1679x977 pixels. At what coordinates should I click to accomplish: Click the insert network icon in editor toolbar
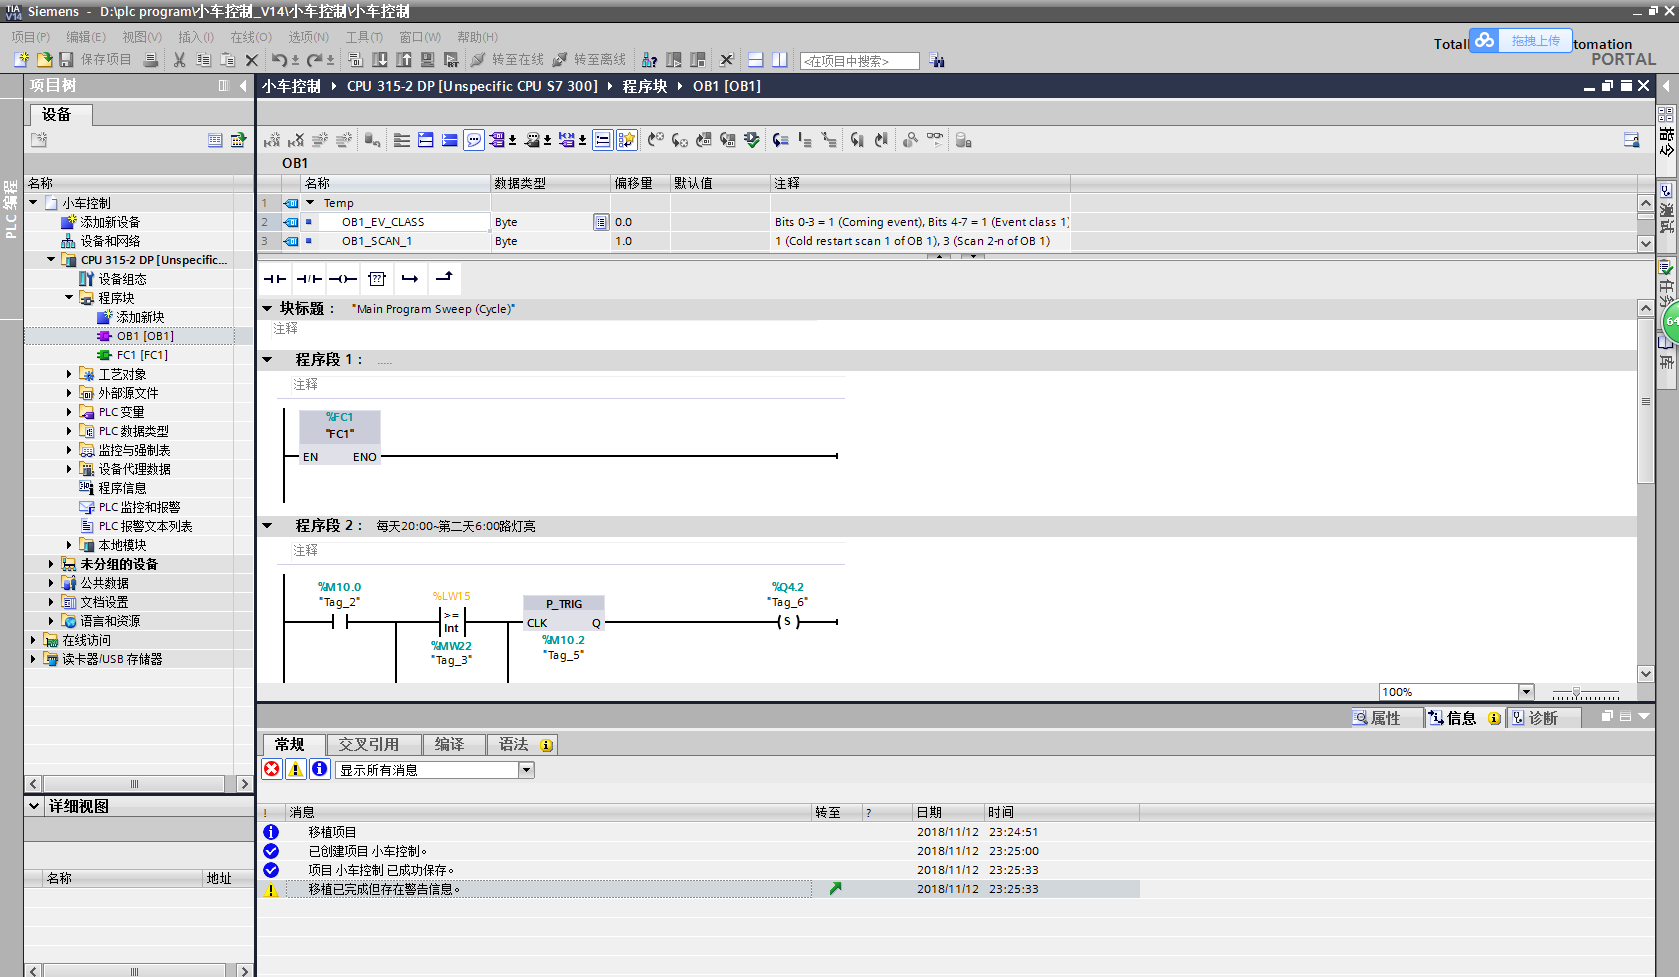coord(272,140)
